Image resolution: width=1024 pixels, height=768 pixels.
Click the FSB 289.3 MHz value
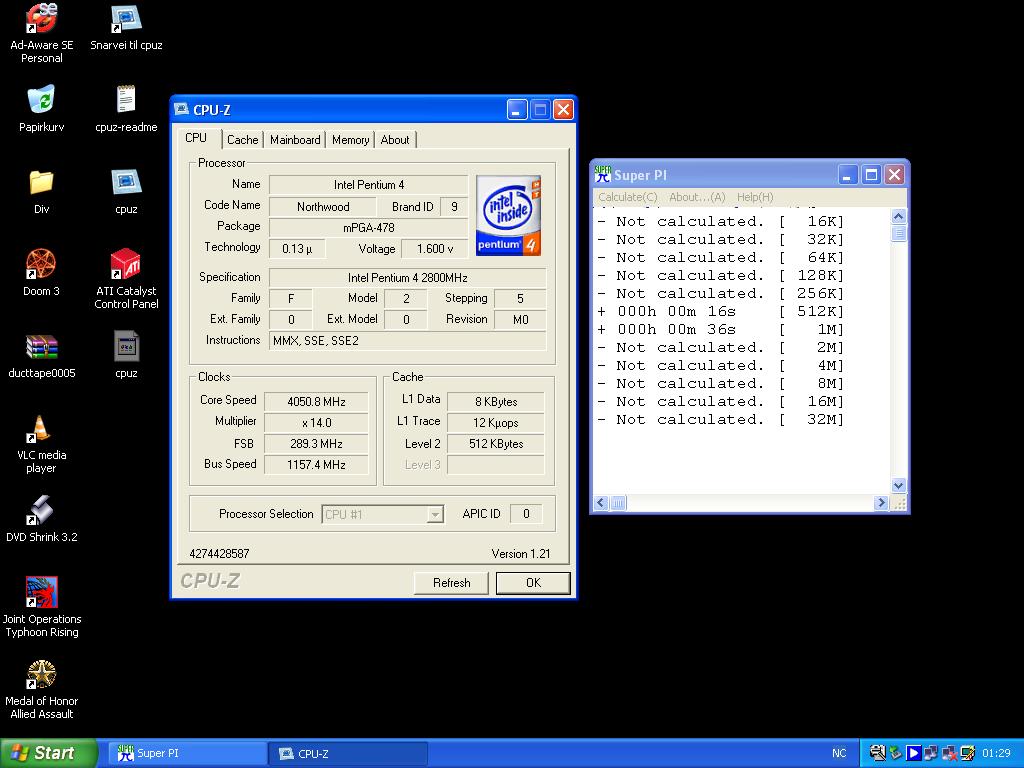pyautogui.click(x=316, y=443)
